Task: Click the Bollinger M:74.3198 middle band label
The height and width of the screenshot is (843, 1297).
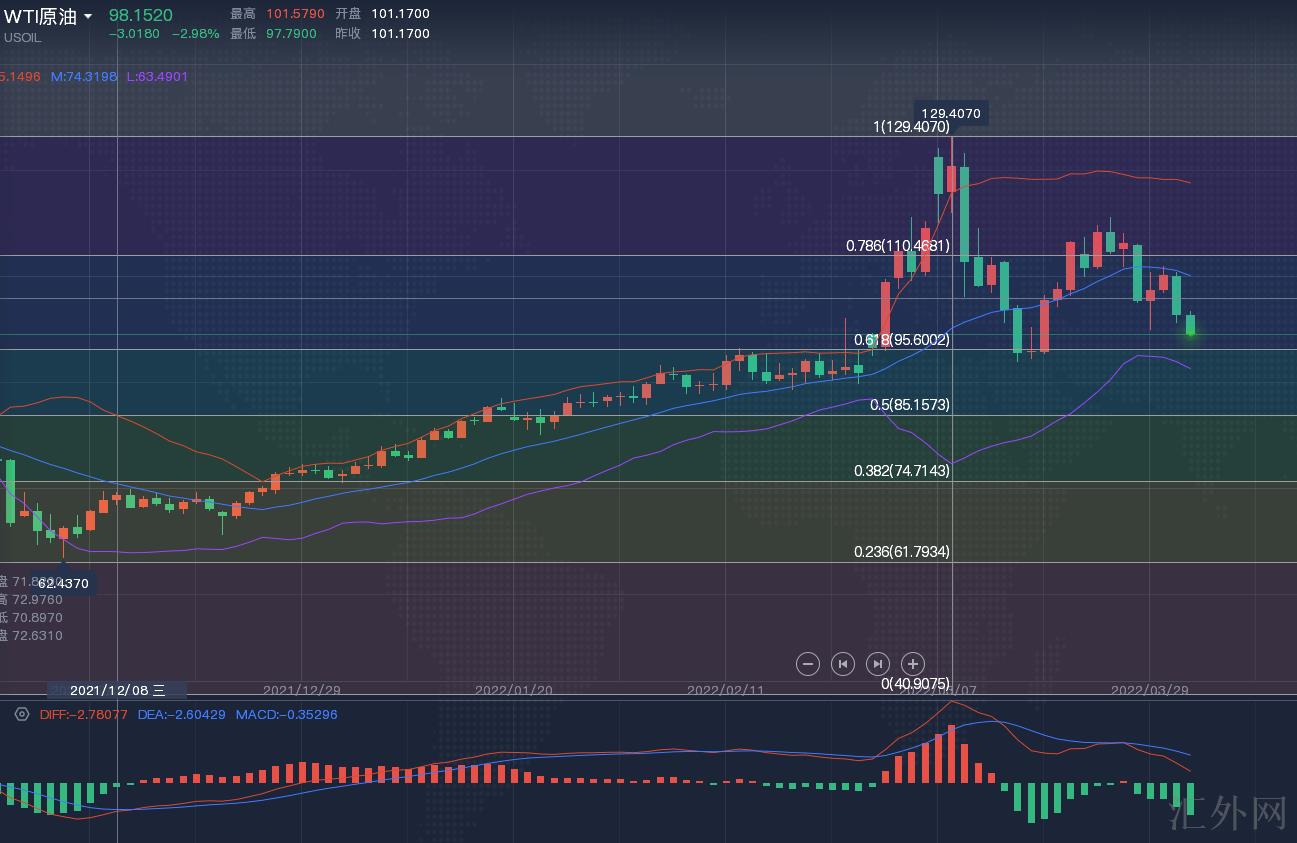Action: tap(83, 76)
